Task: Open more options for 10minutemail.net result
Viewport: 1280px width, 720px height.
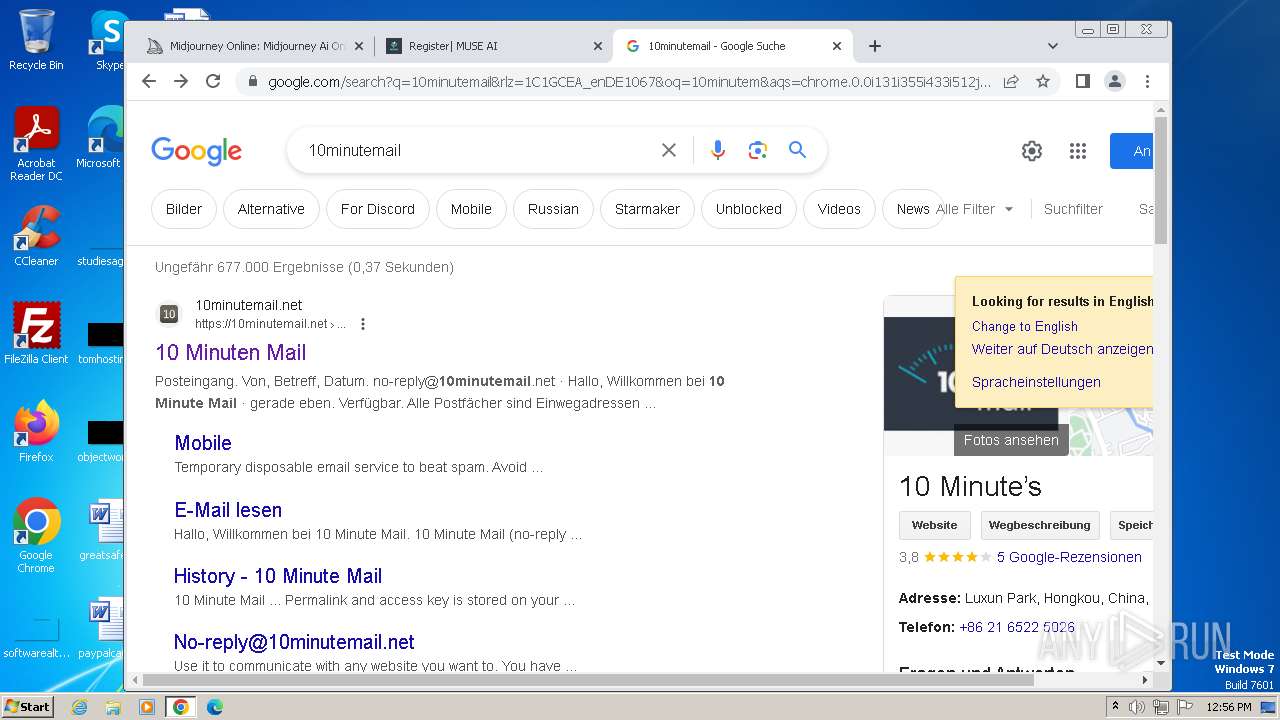Action: click(363, 324)
